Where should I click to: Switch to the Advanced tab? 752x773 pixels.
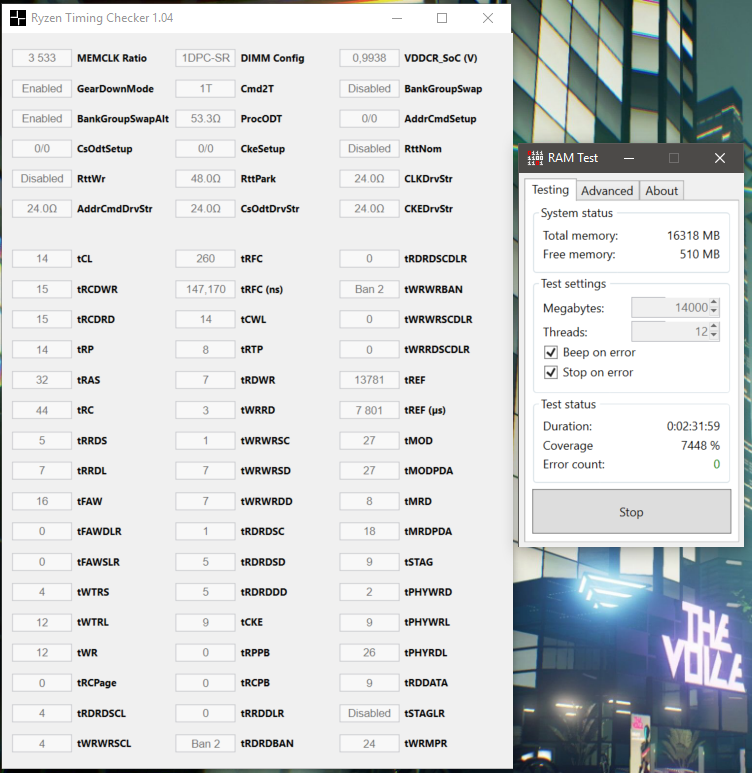pyautogui.click(x=607, y=191)
